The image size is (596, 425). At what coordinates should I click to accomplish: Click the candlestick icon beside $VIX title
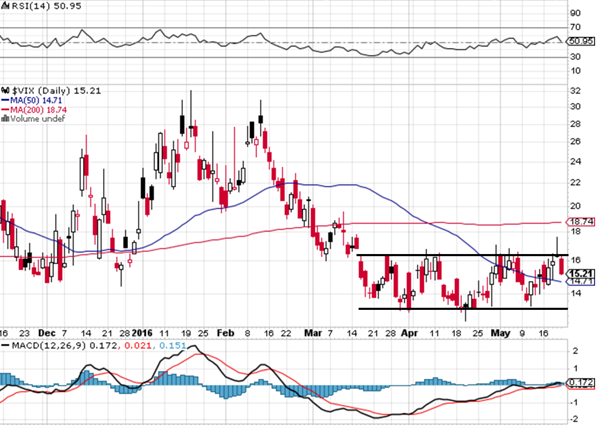[5, 91]
